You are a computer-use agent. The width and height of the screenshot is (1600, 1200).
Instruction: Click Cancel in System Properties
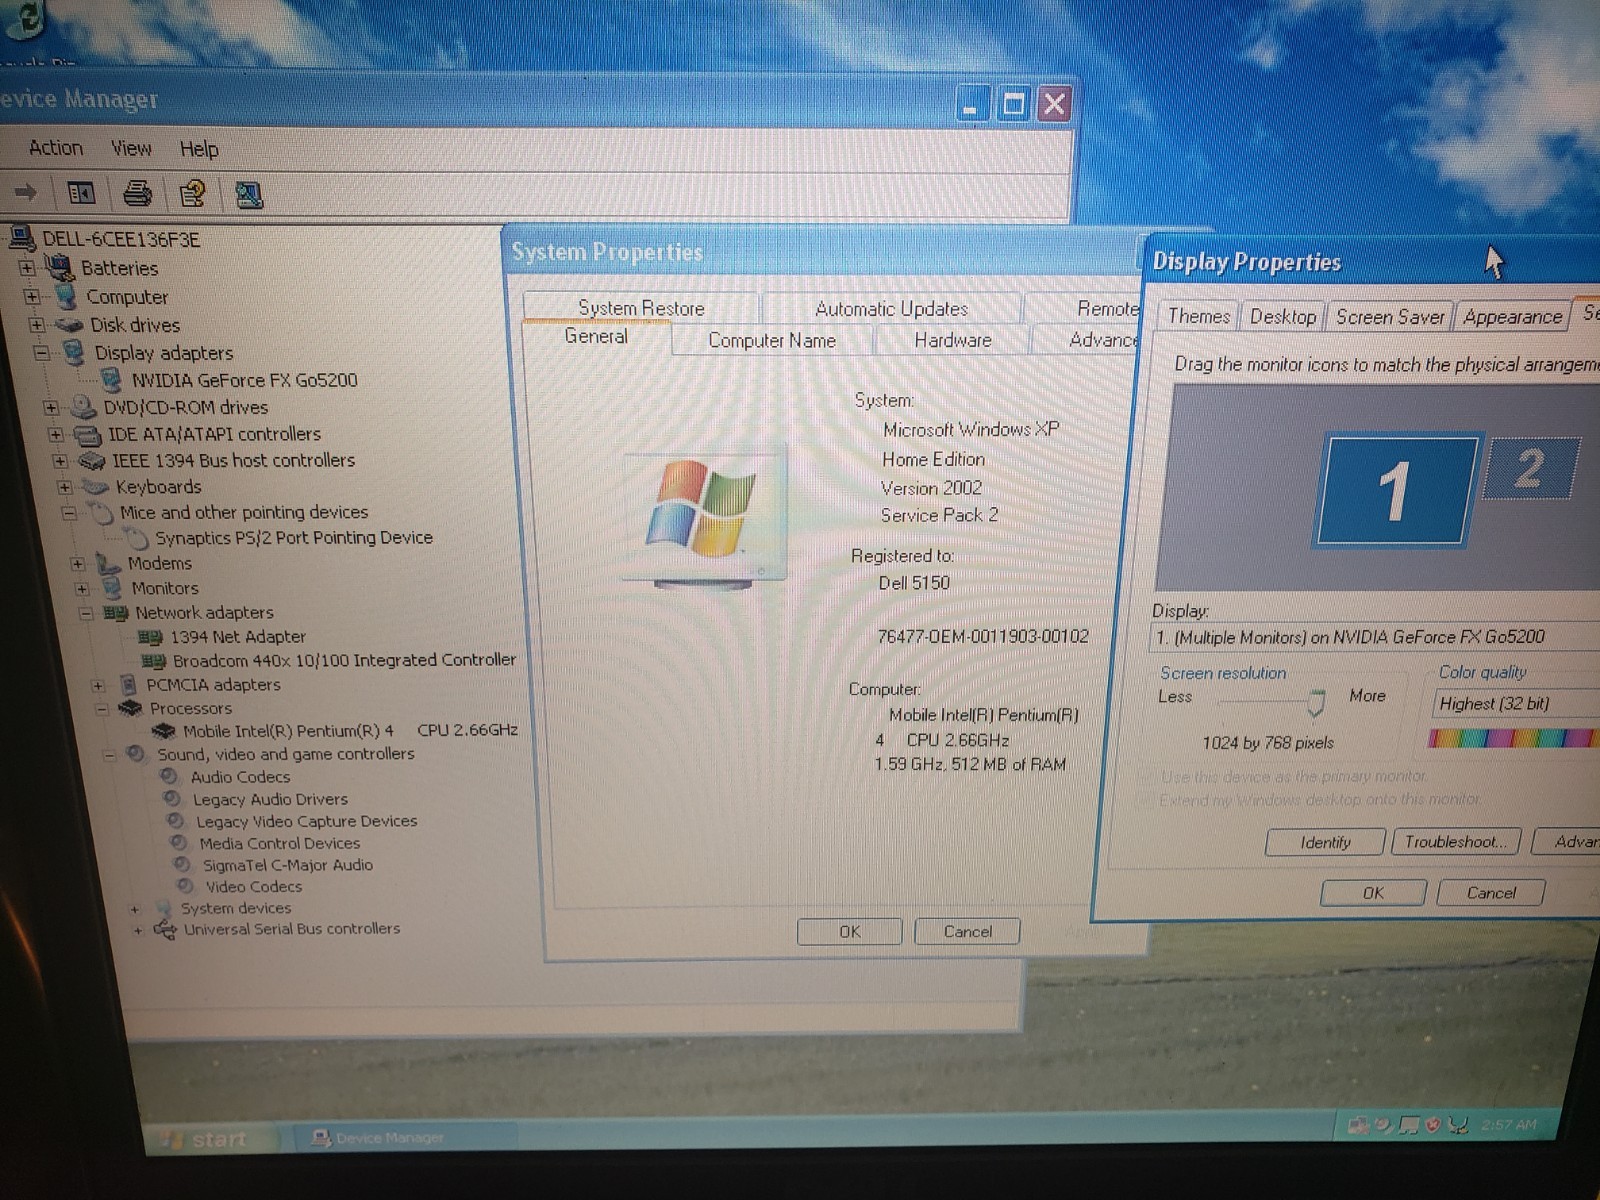968,932
